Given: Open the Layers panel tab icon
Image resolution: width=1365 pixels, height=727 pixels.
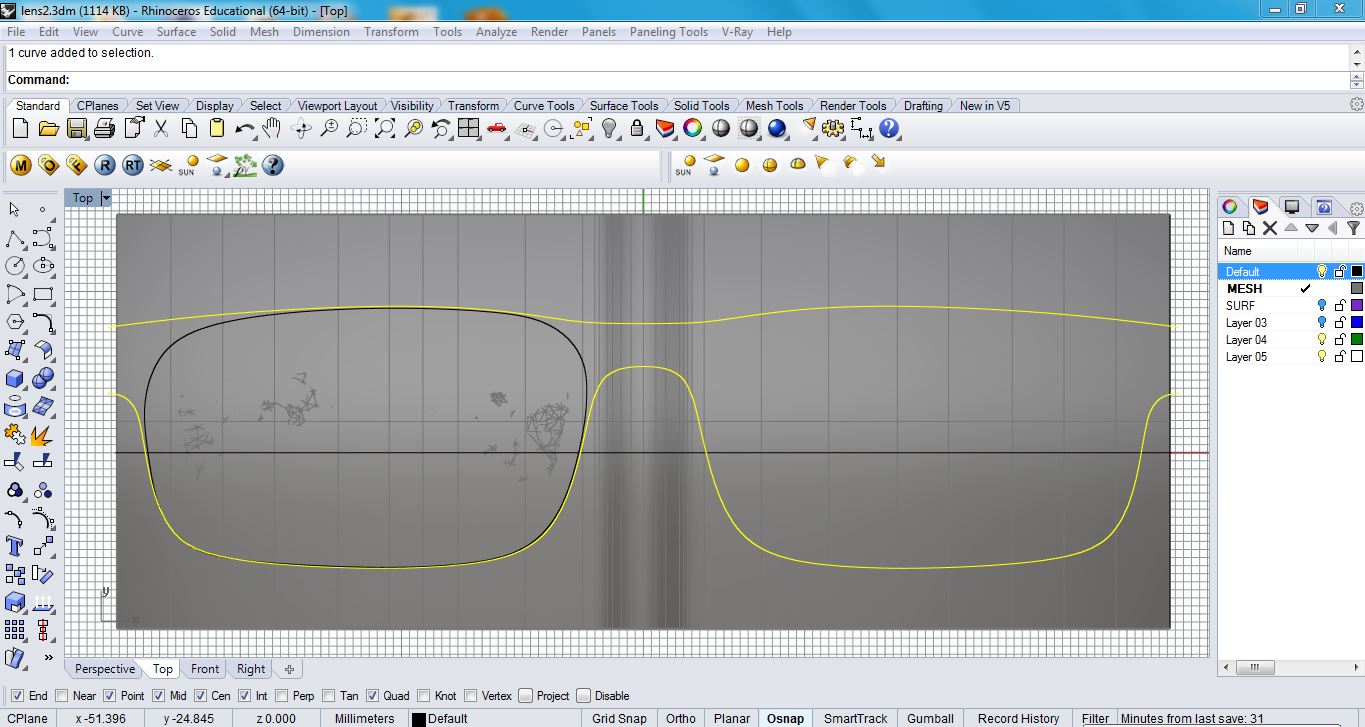Looking at the screenshot, I should click(1260, 207).
